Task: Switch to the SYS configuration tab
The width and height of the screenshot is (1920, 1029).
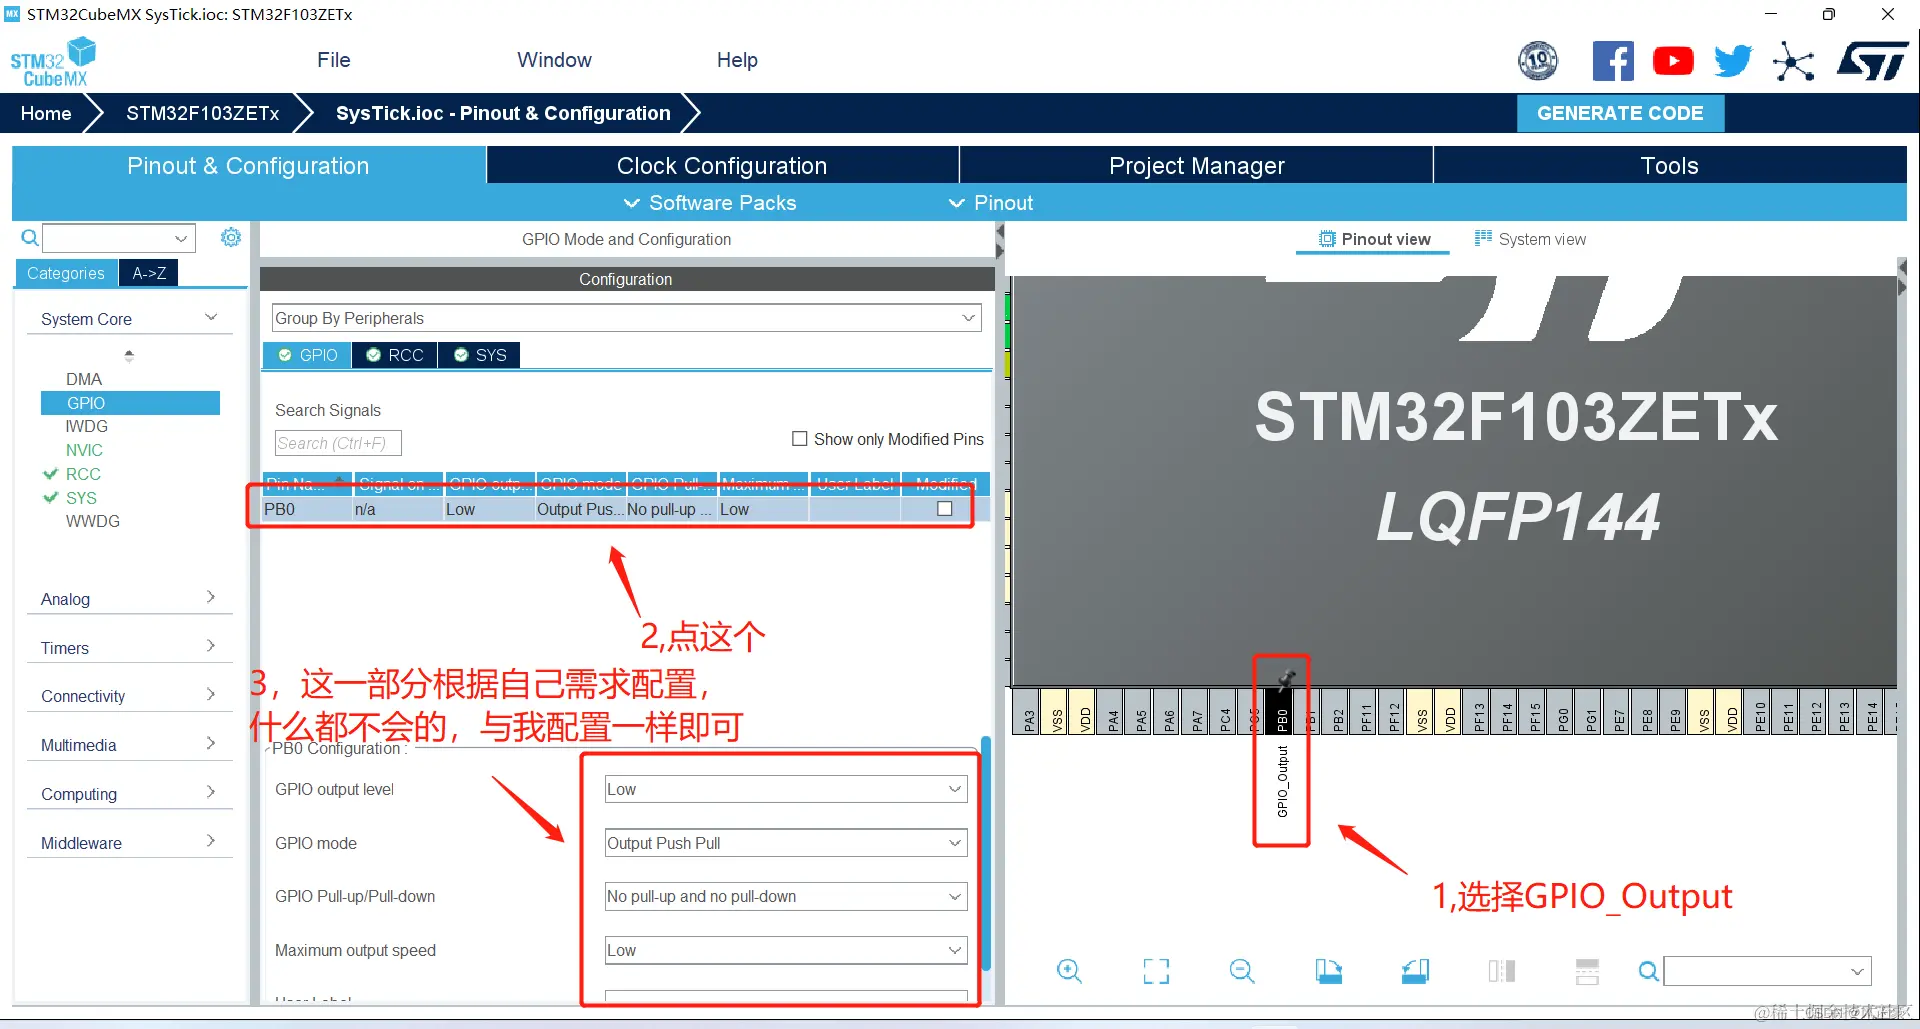Action: coord(480,355)
